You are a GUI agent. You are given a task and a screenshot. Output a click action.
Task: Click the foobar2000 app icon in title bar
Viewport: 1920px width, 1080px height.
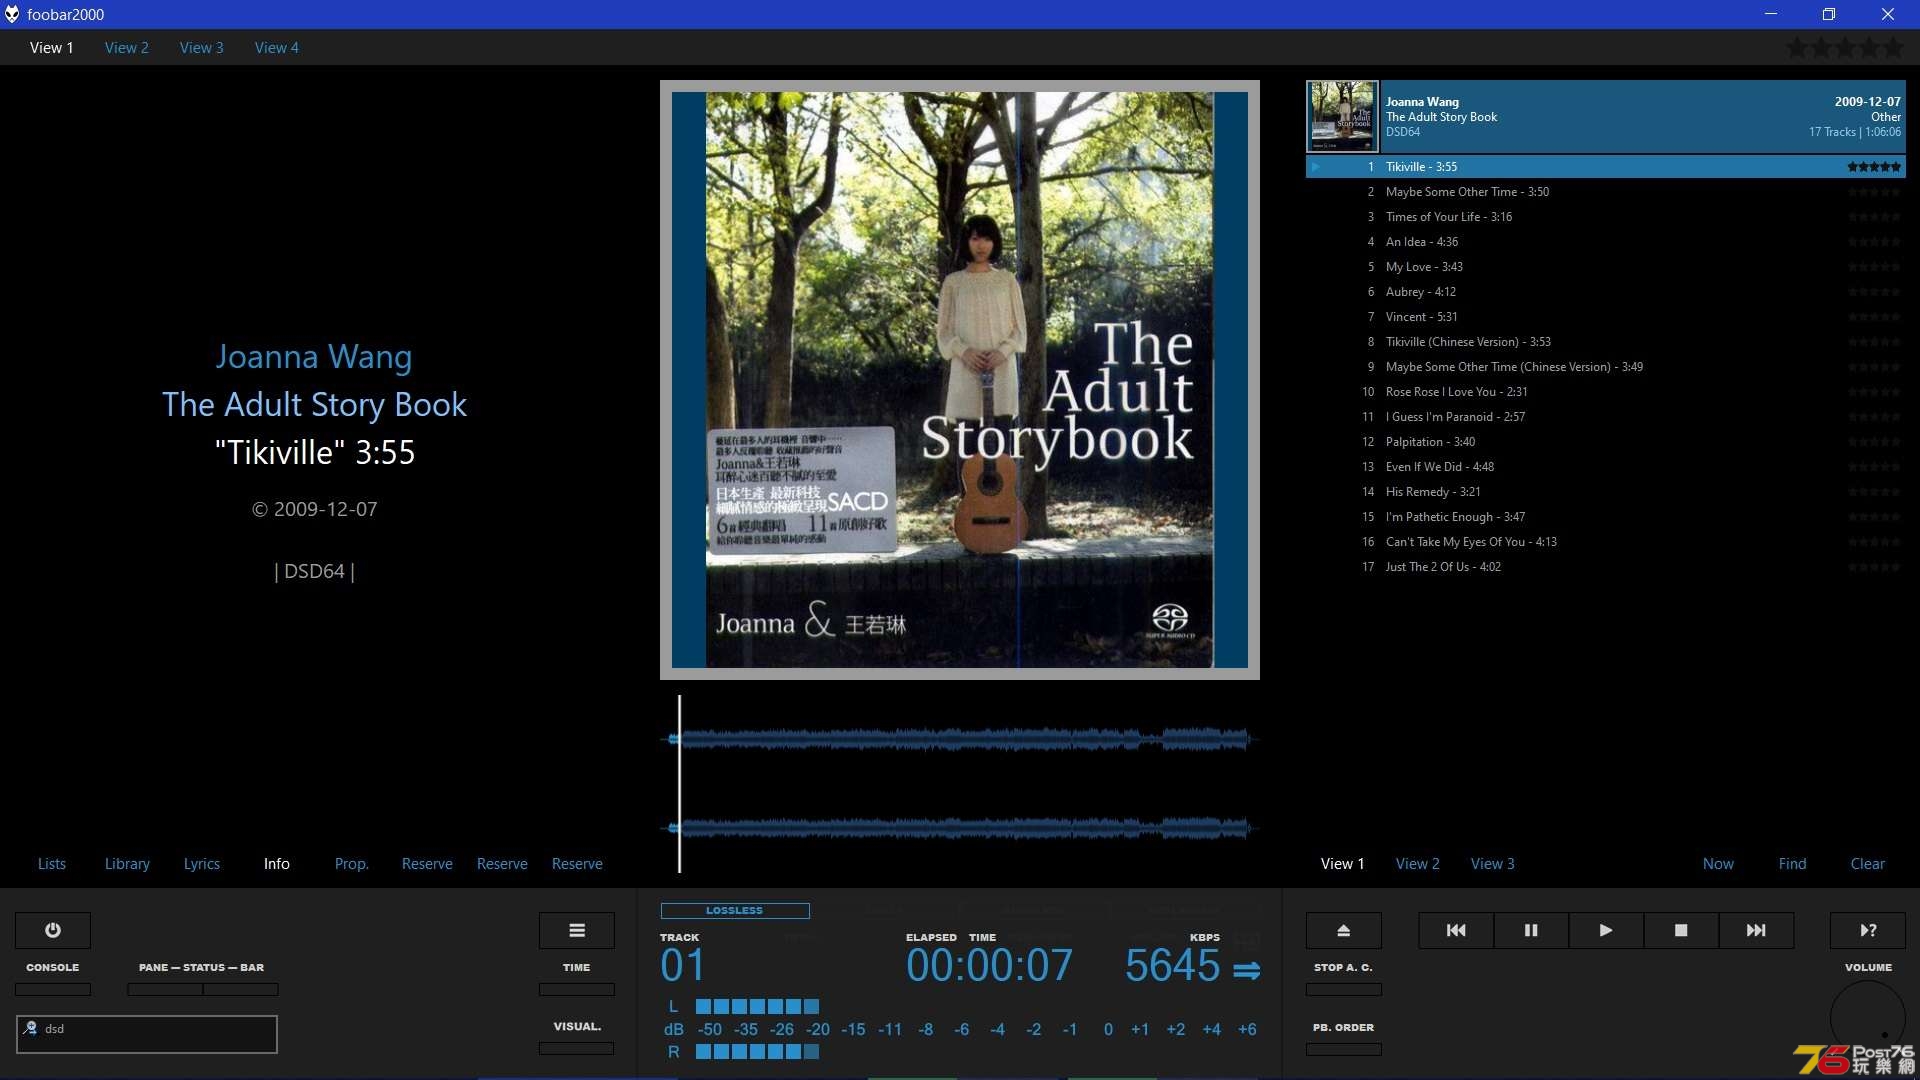[x=12, y=14]
